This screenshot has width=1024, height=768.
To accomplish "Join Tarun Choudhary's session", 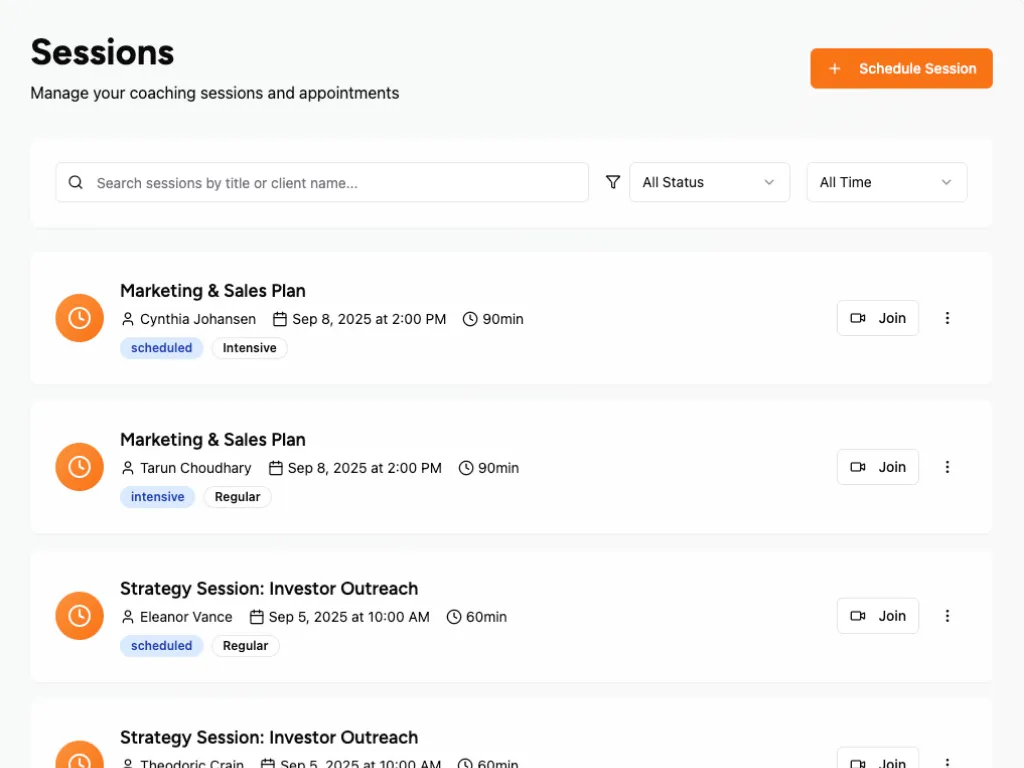I will tap(877, 467).
